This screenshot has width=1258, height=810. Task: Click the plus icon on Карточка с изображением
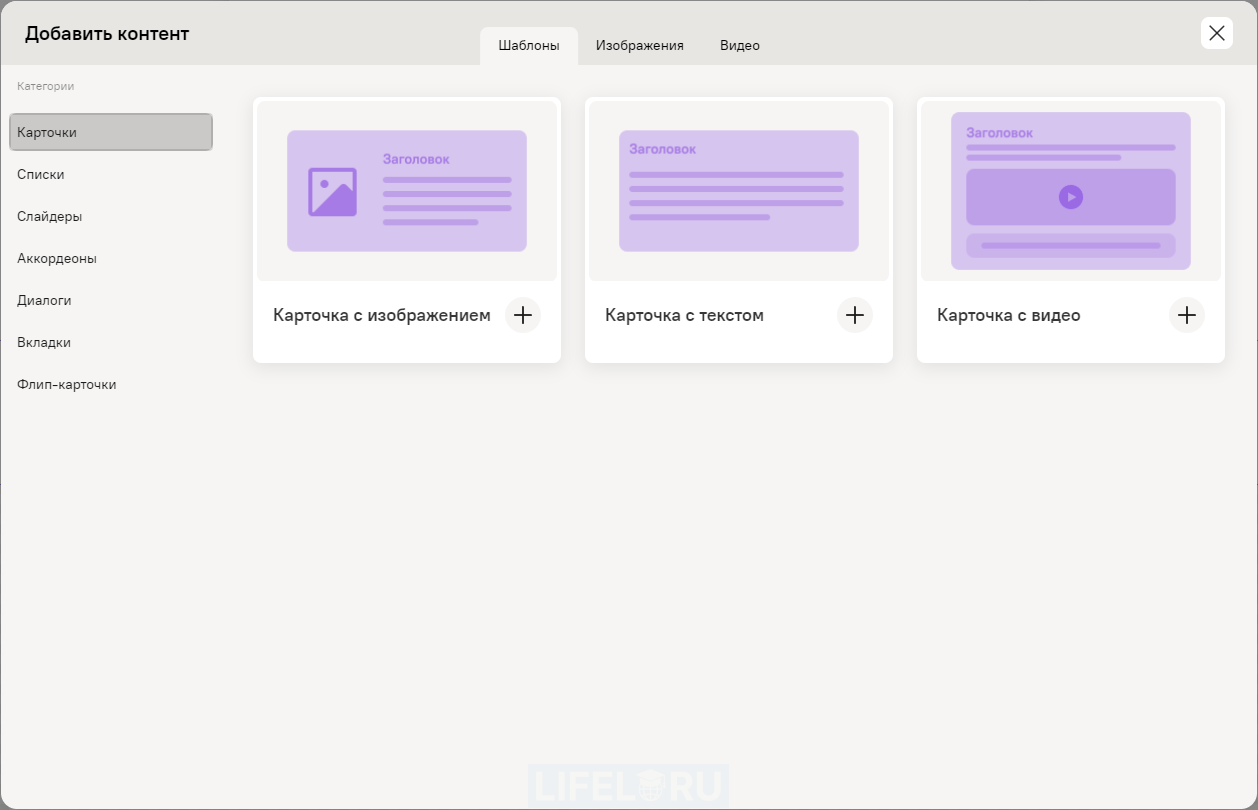pyautogui.click(x=522, y=315)
